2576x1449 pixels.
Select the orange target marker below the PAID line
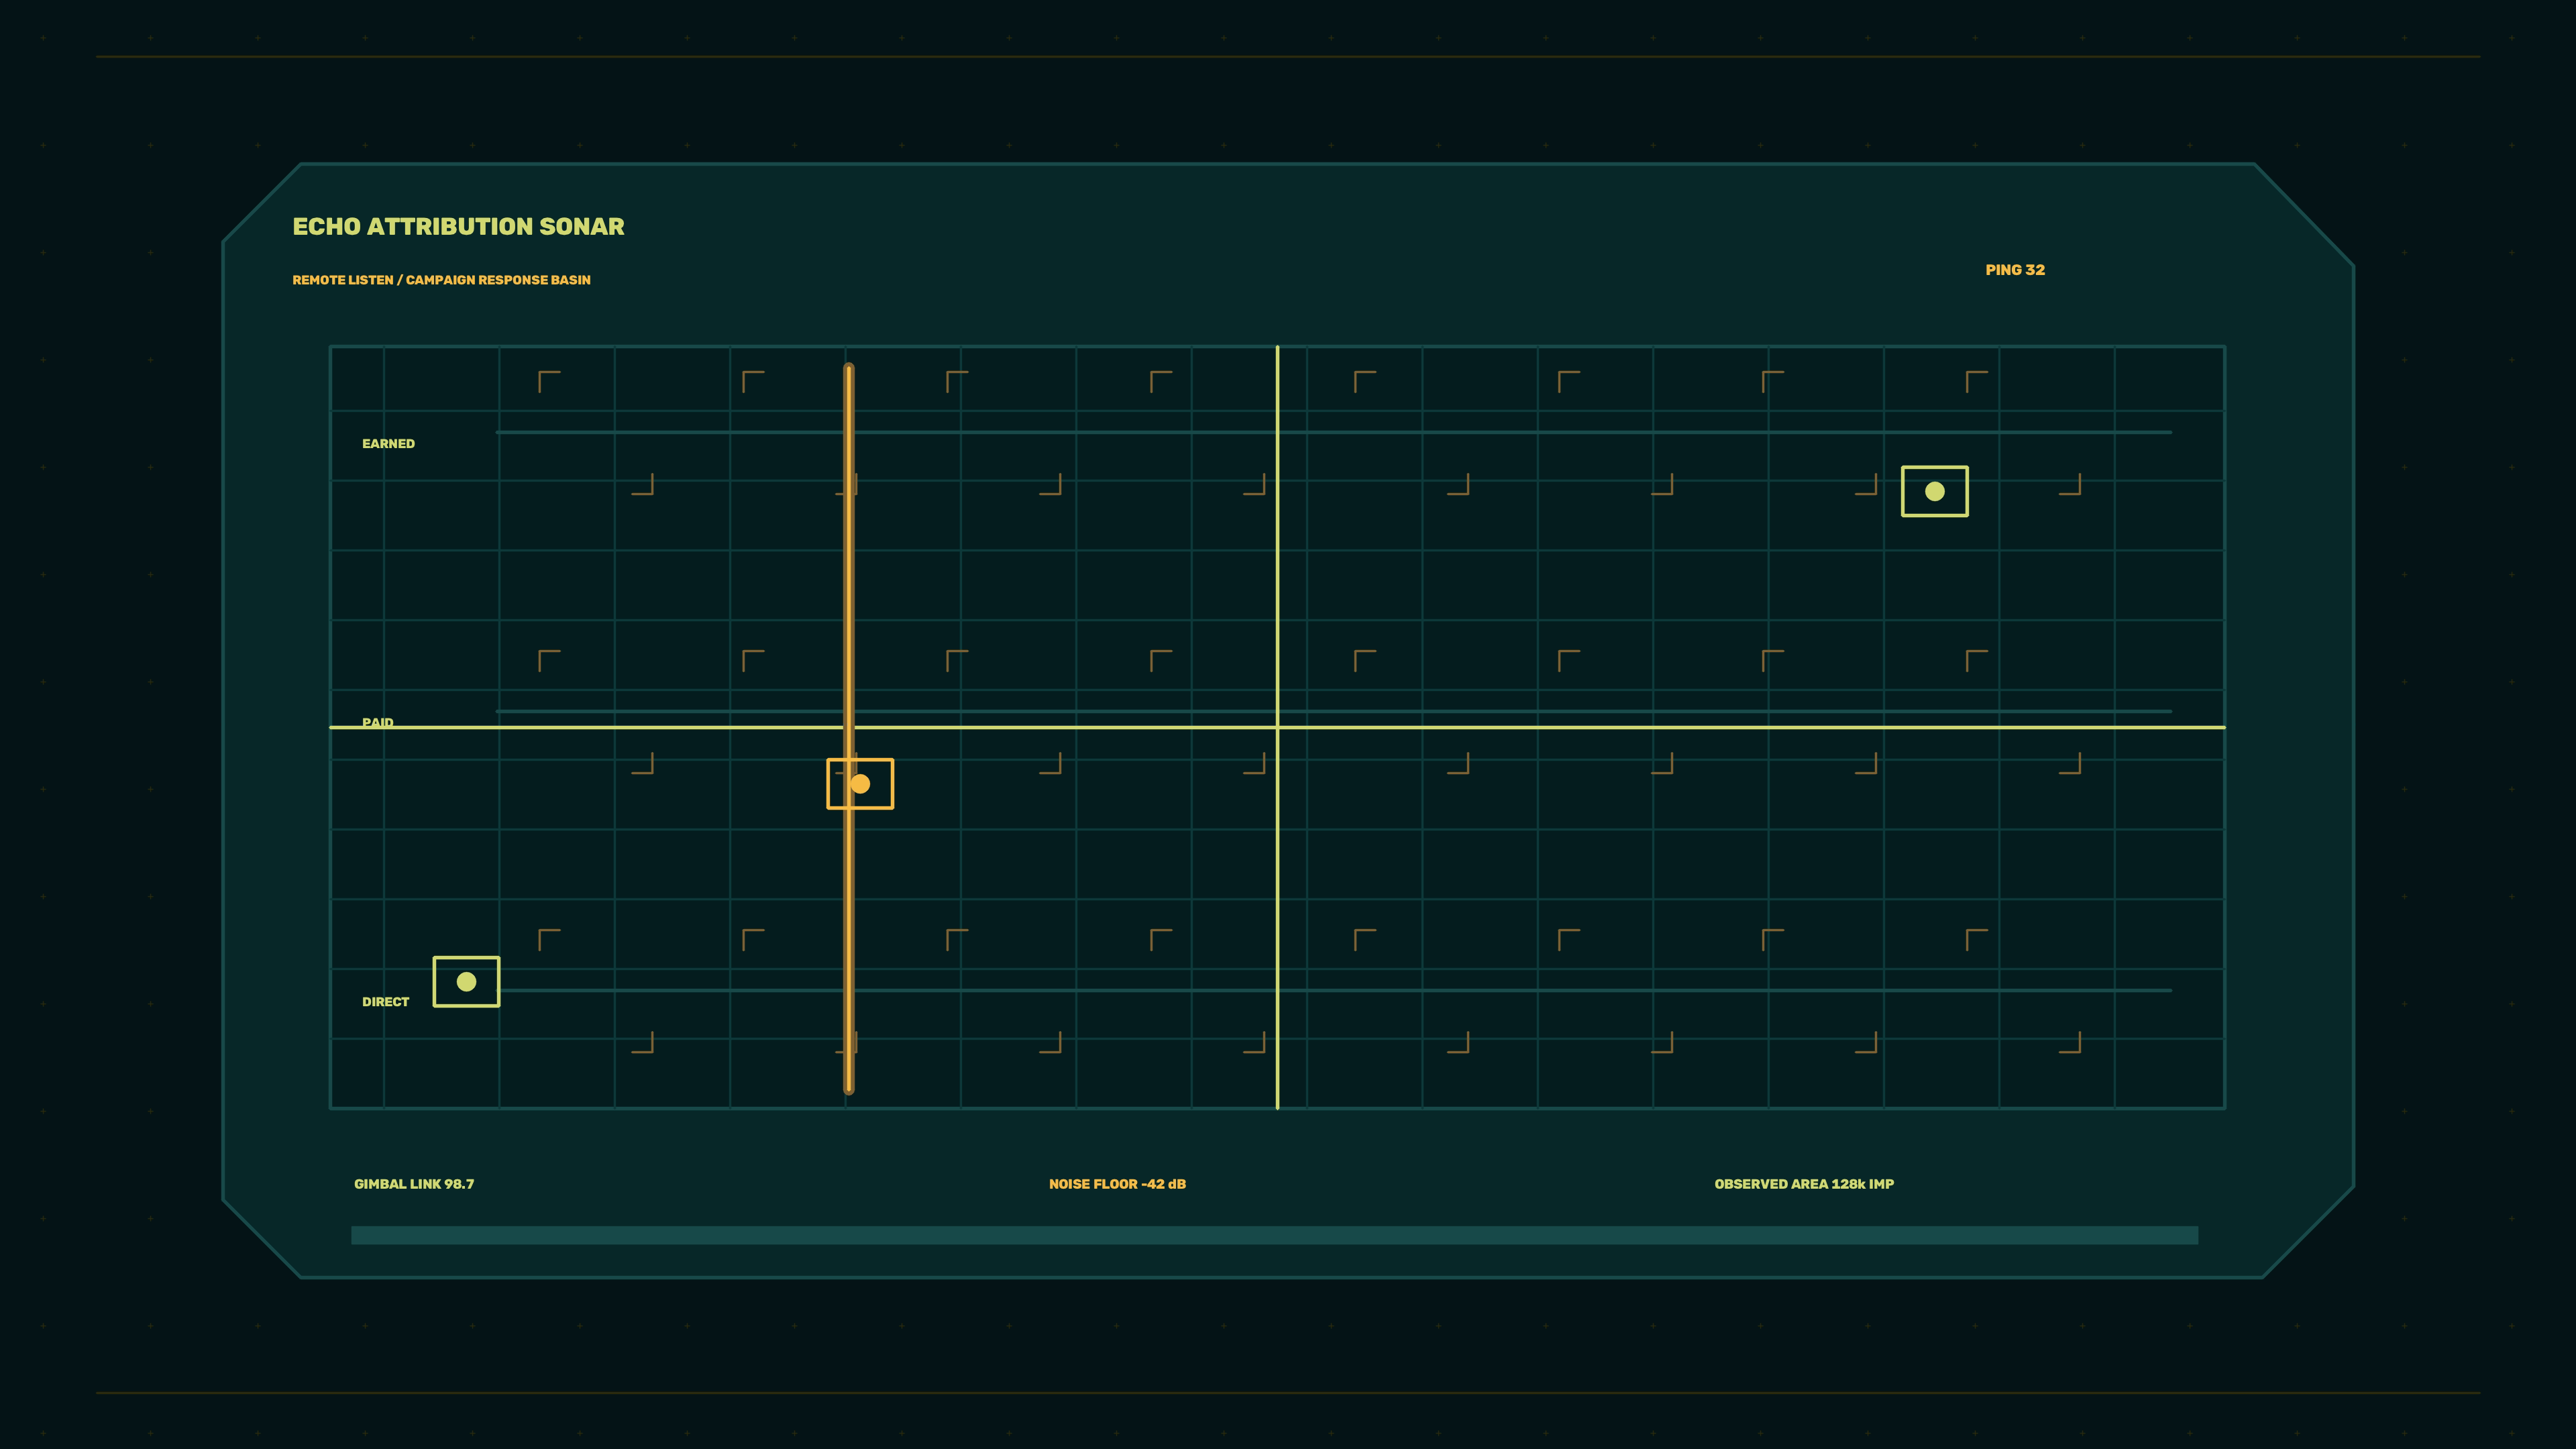pyautogui.click(x=860, y=784)
